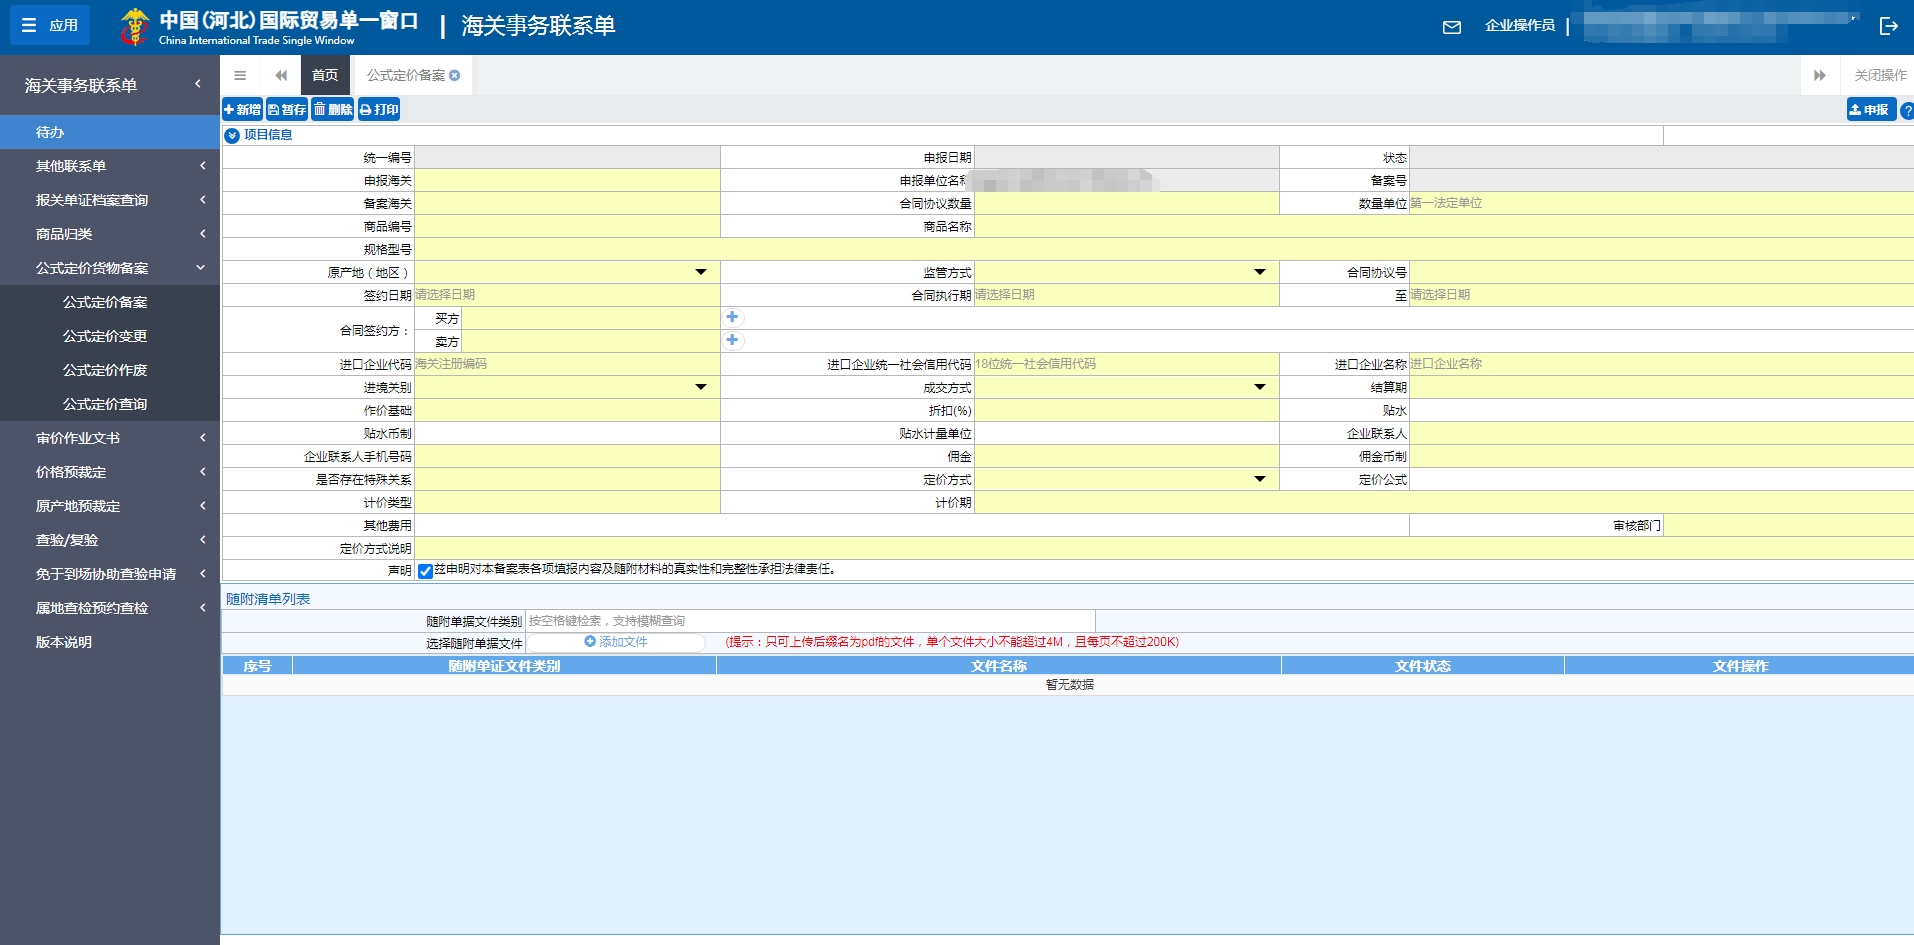The image size is (1914, 945).
Task: Uncheck the 声明 declaration checkbox
Action: (x=425, y=571)
